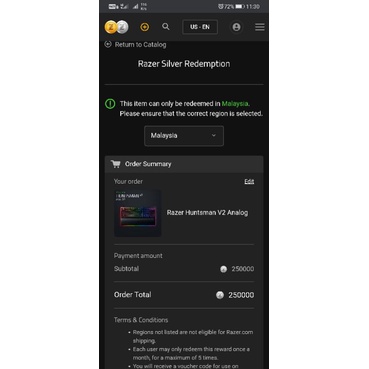Open the search magnifier icon

pyautogui.click(x=166, y=27)
